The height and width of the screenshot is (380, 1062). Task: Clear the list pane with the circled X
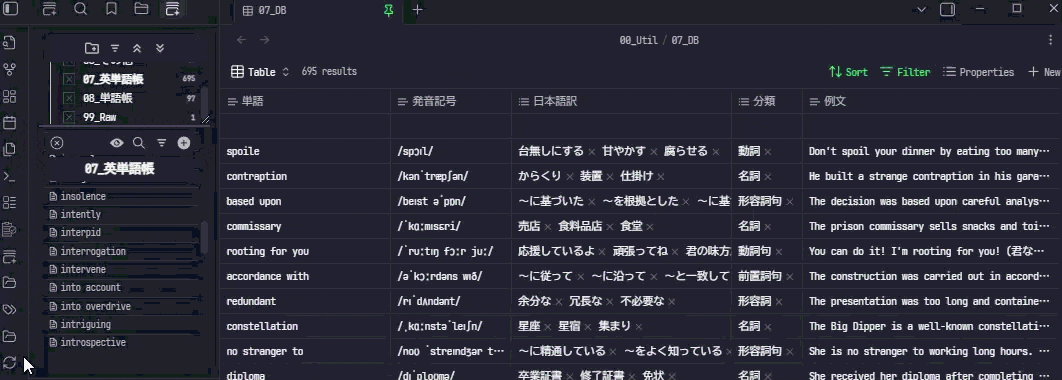(57, 143)
